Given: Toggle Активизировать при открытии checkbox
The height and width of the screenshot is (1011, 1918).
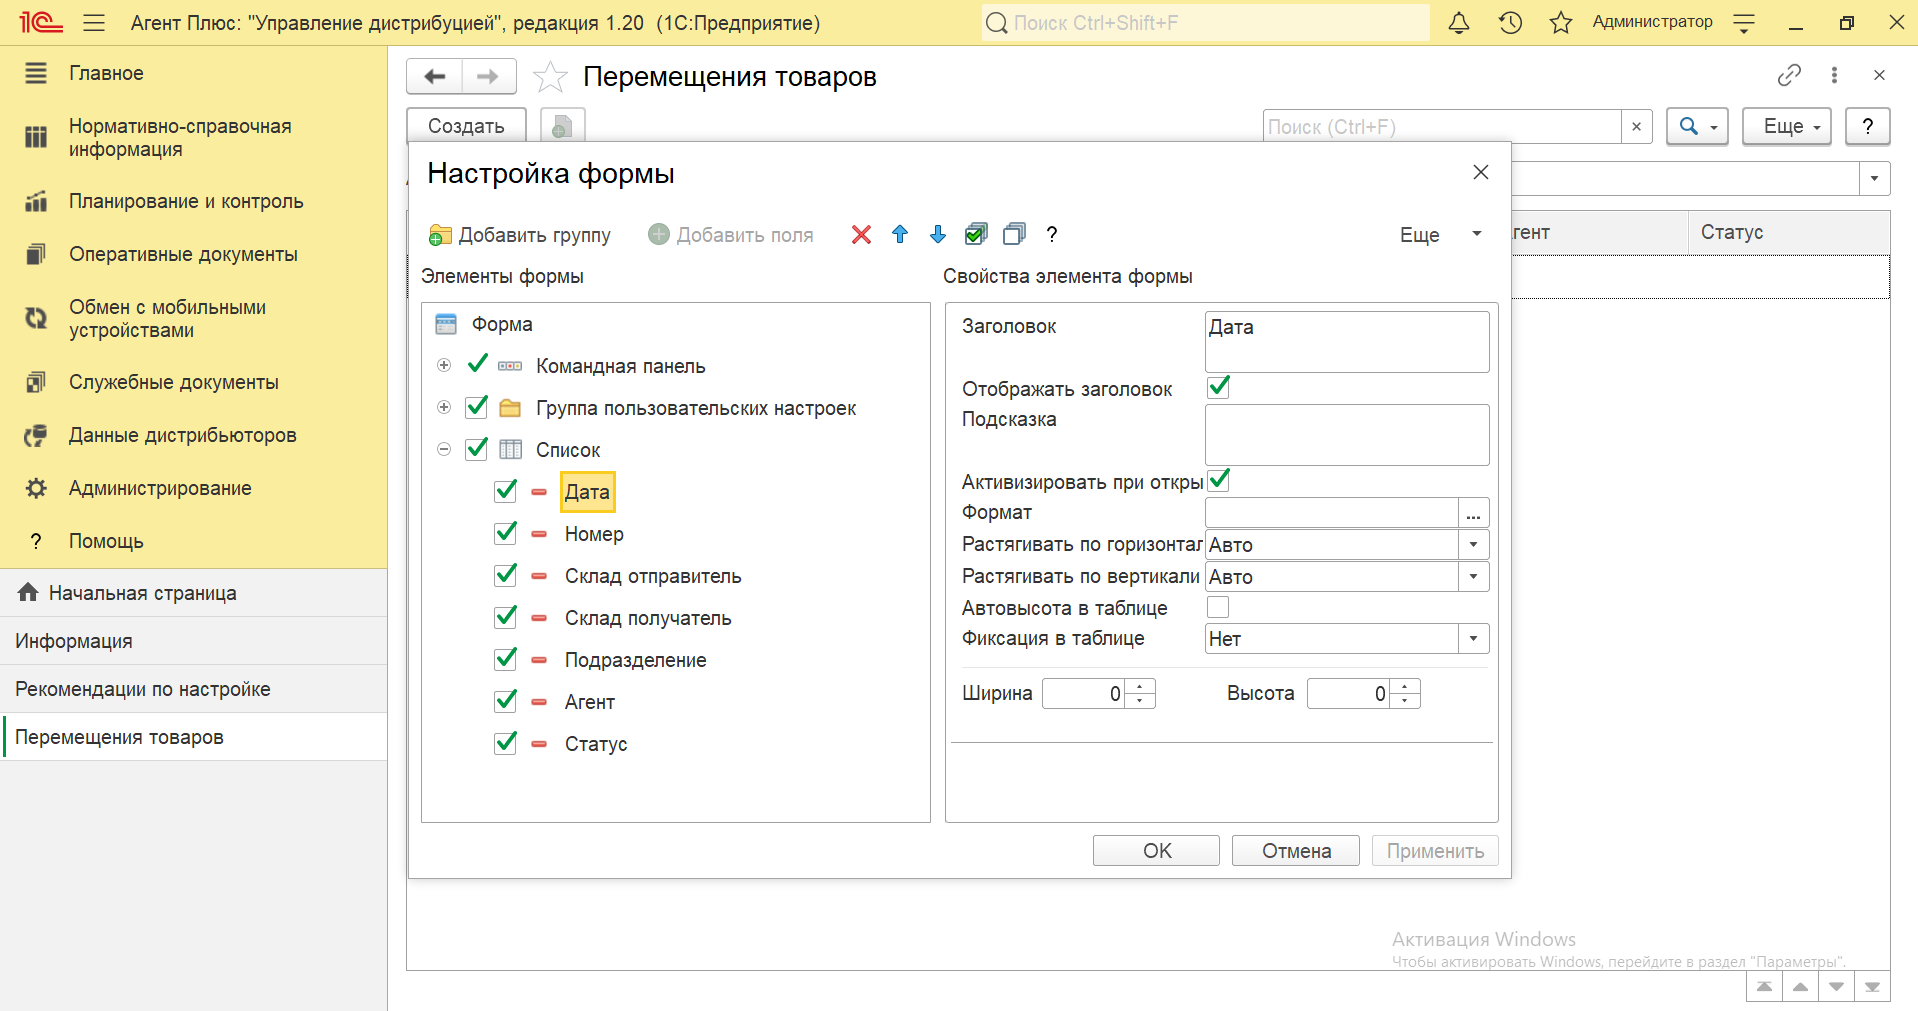Looking at the screenshot, I should coord(1218,480).
